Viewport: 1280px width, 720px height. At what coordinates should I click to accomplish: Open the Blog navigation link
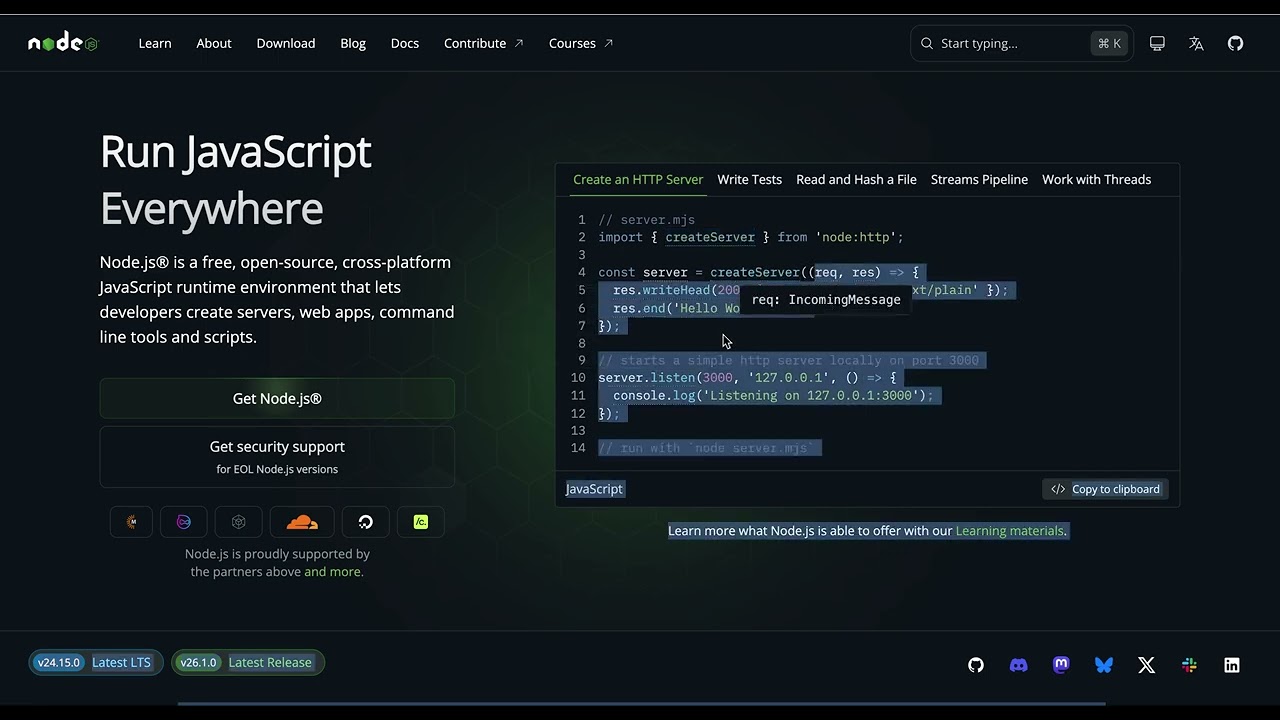tap(353, 43)
